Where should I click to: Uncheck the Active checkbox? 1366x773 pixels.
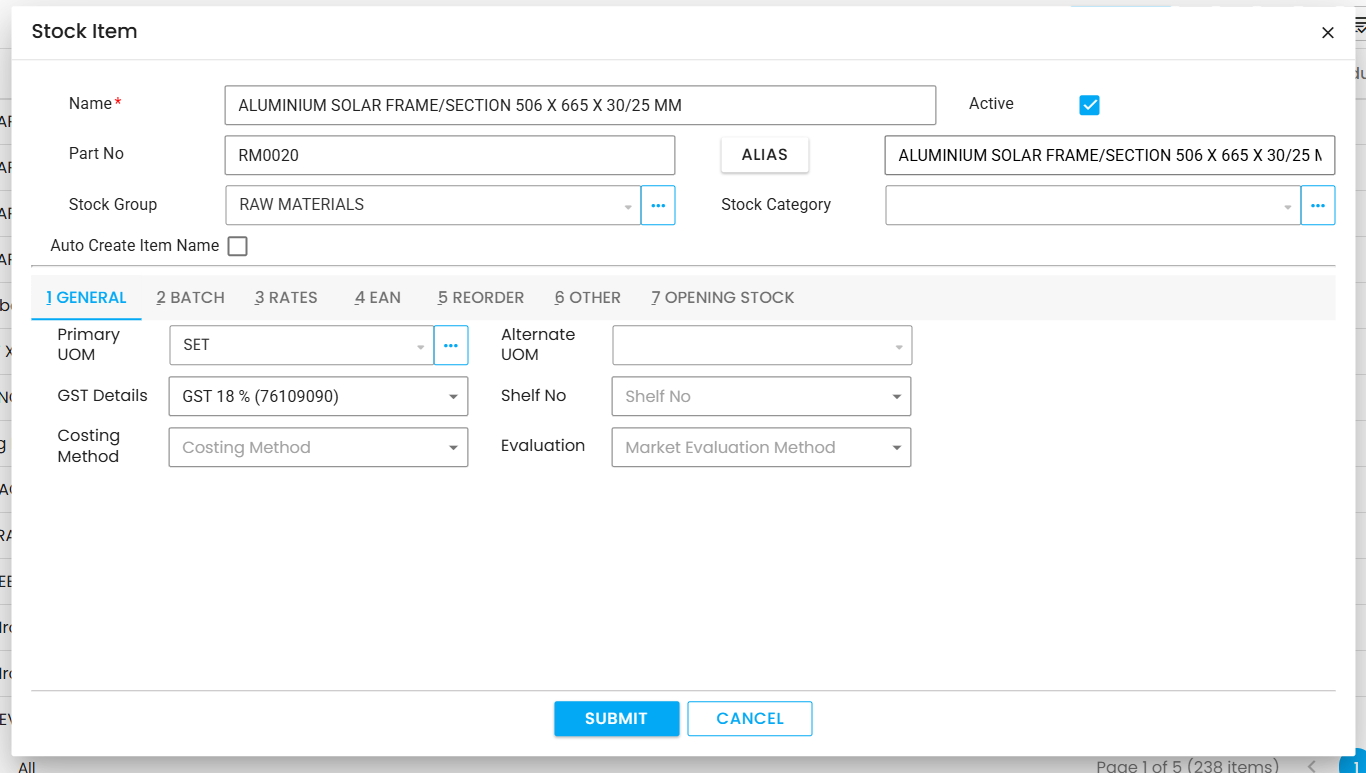1090,105
